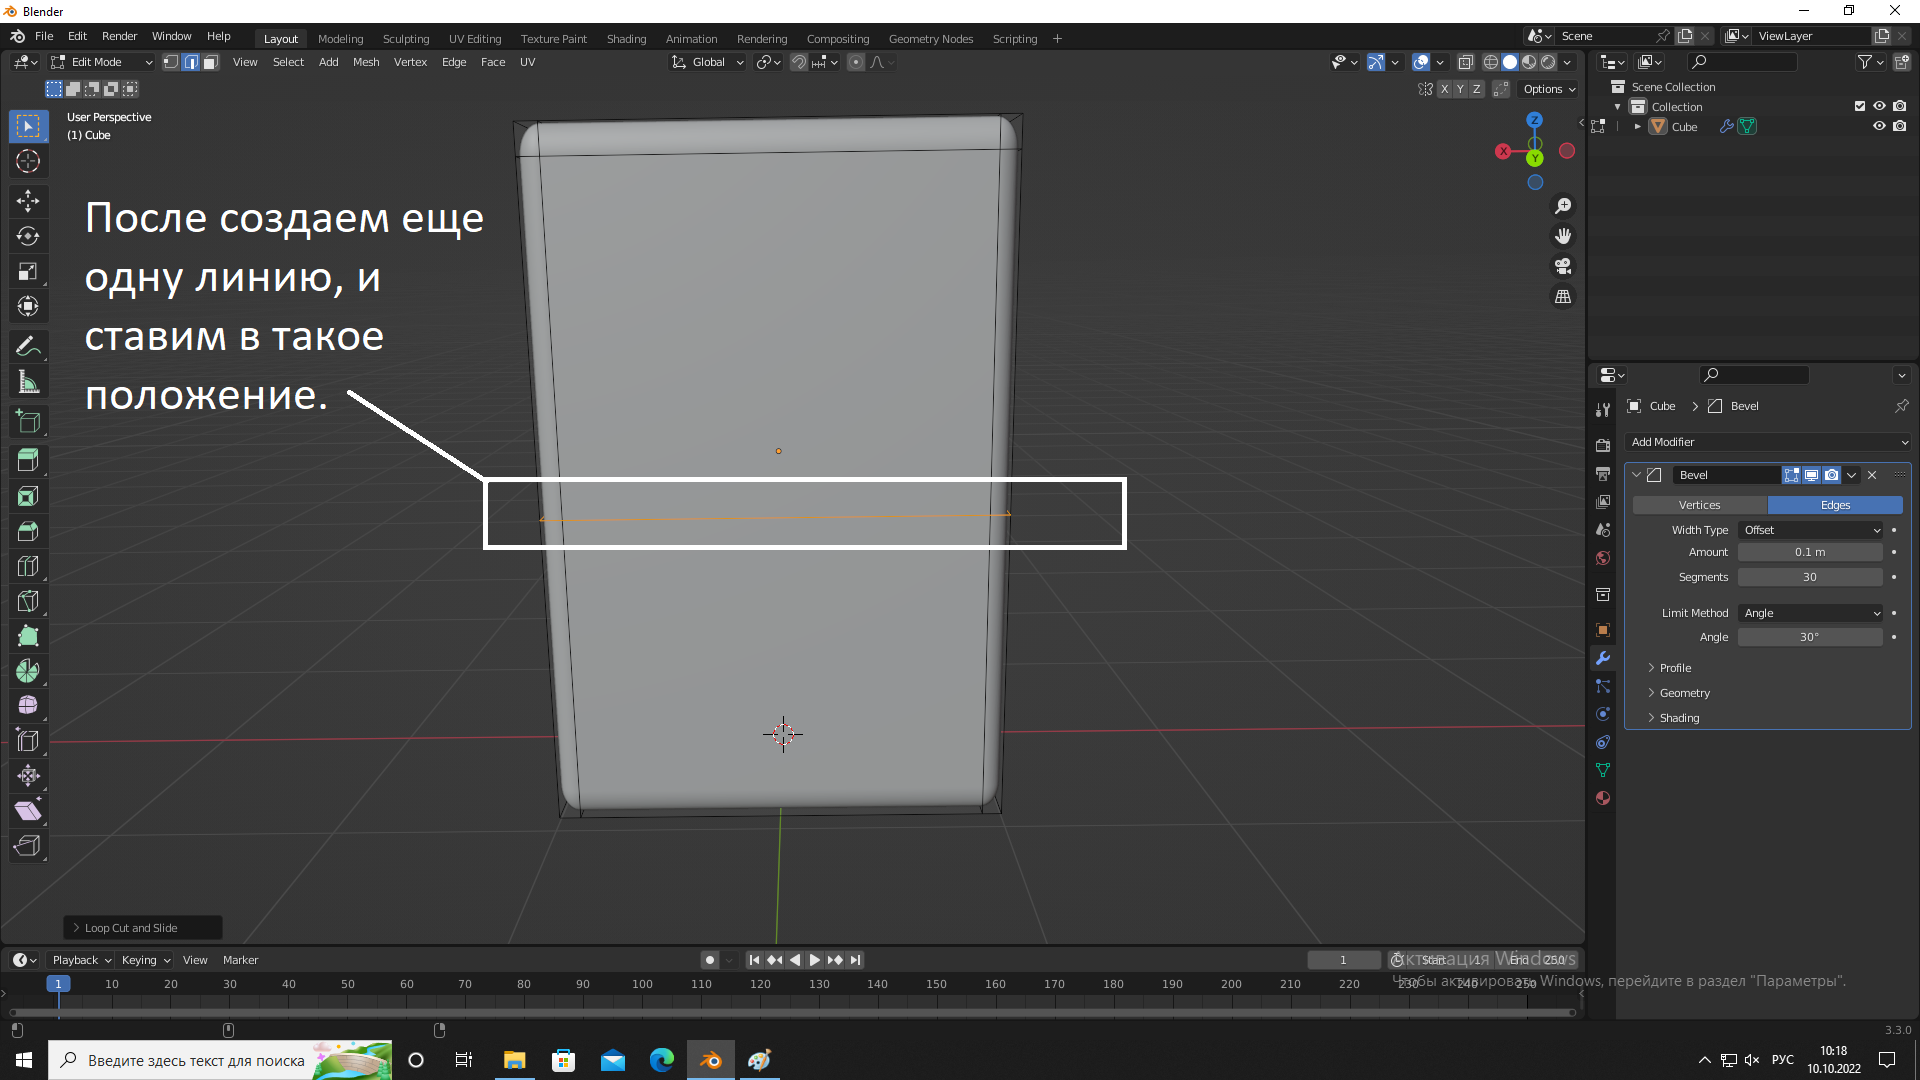Select the Rip Region tool
Viewport: 1920px width, 1080px height.
coord(28,846)
